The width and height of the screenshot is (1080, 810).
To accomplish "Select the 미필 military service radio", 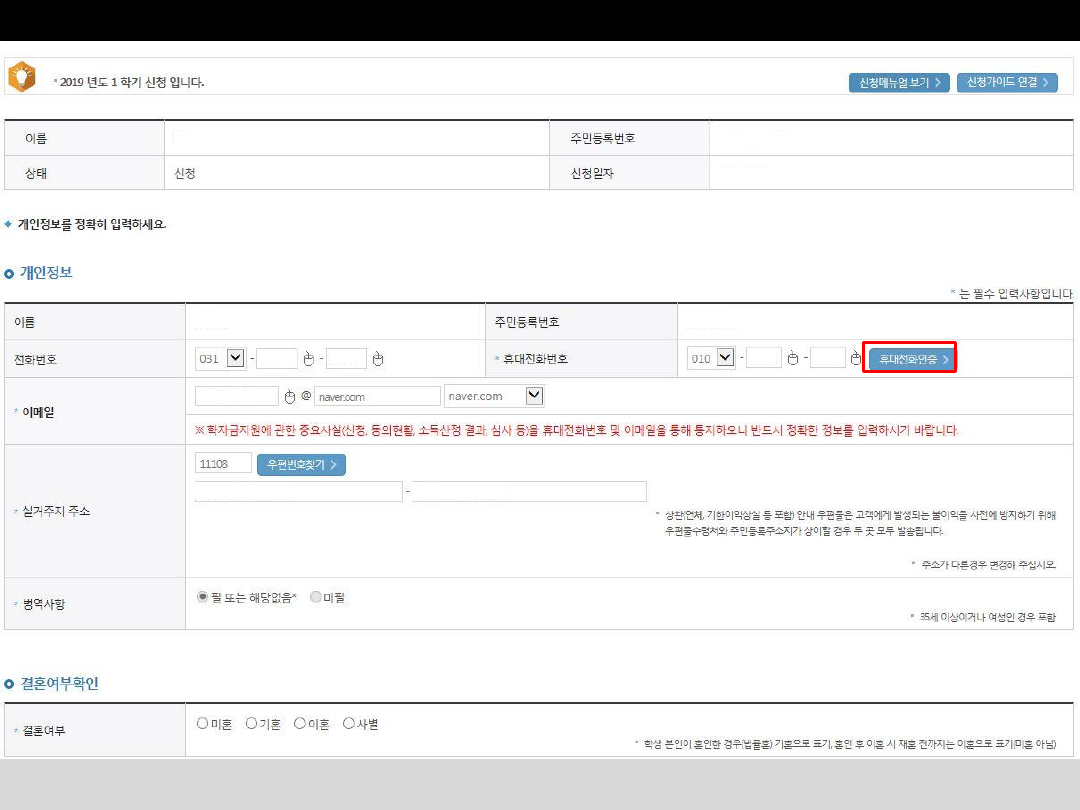I will 316,597.
